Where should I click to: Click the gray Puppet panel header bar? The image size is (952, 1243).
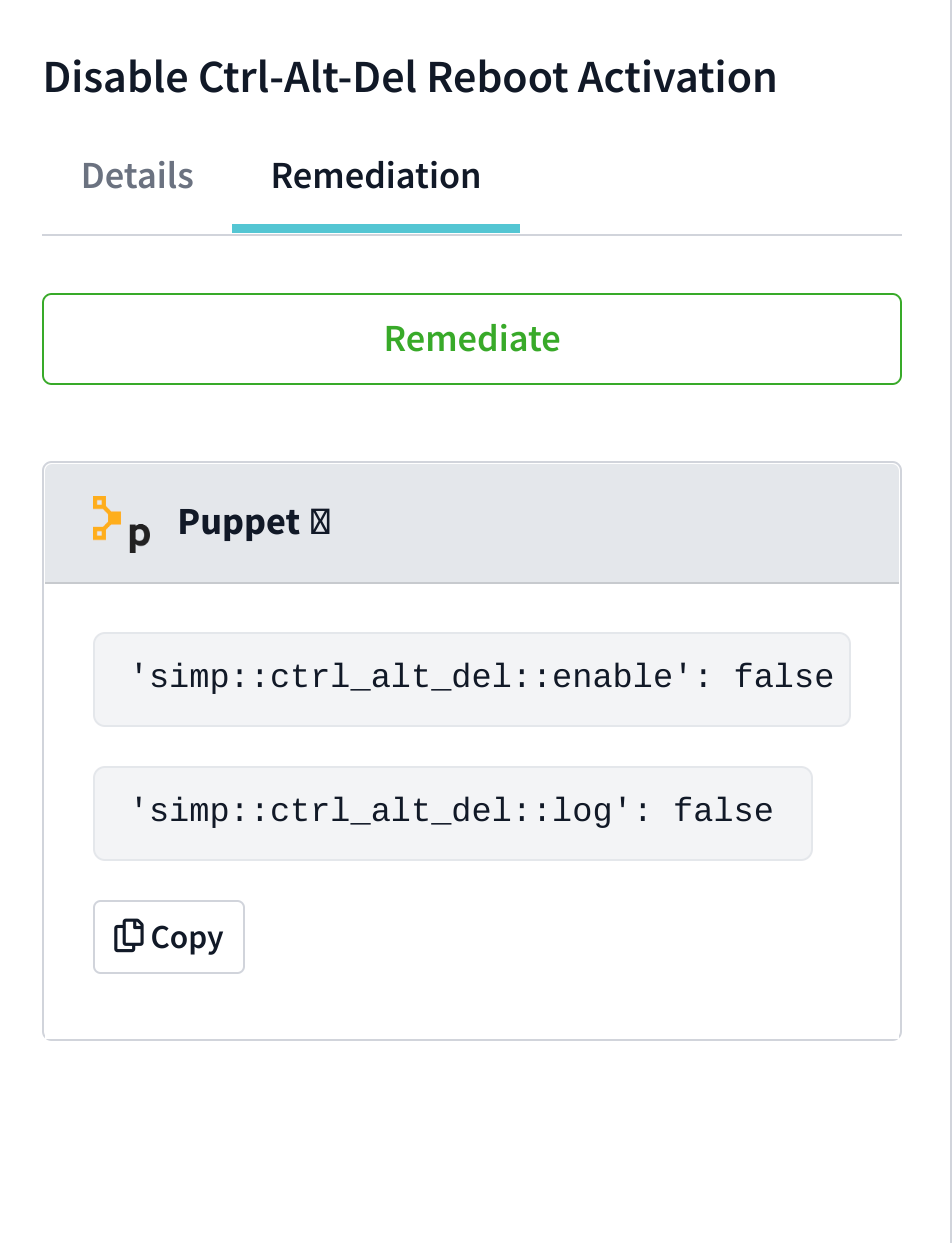(x=472, y=523)
